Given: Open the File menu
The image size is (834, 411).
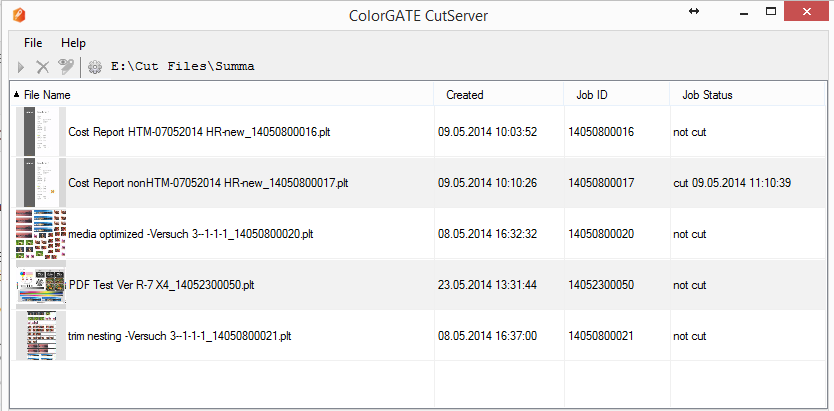Looking at the screenshot, I should [x=33, y=43].
